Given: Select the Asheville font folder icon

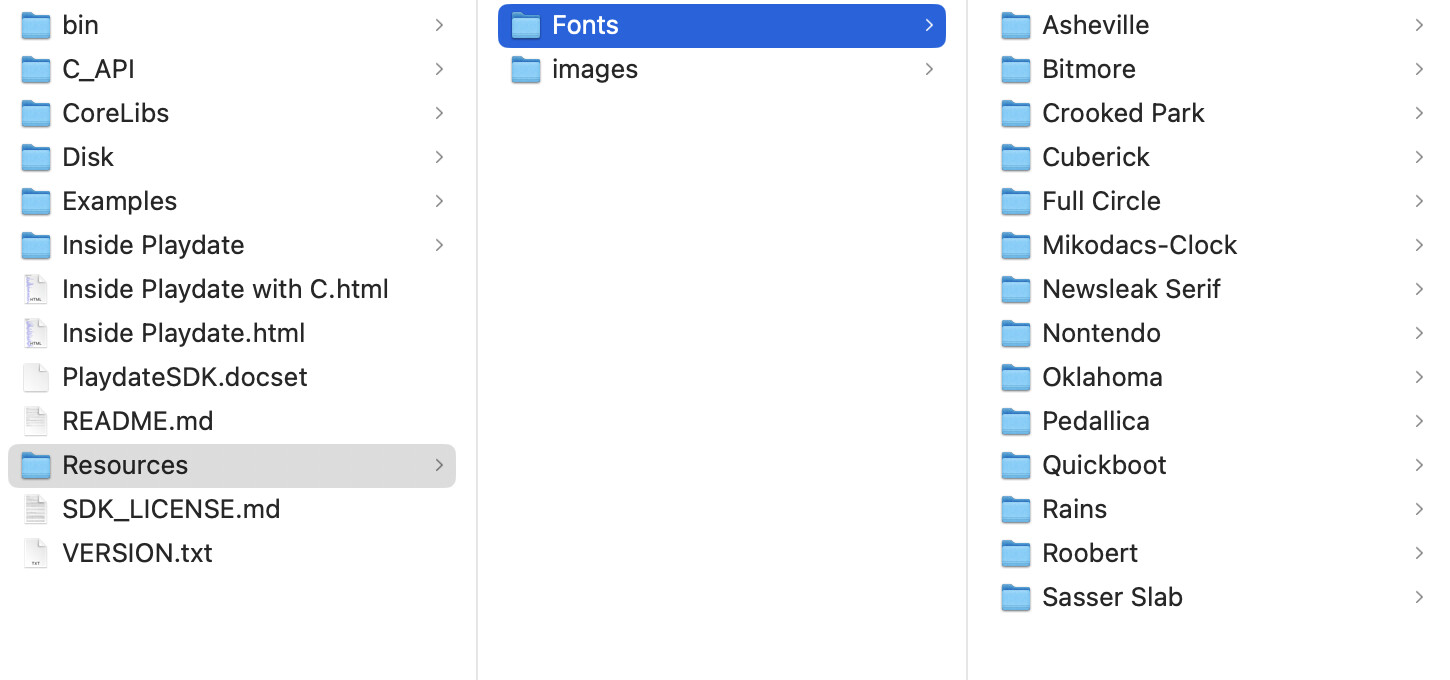Looking at the screenshot, I should pyautogui.click(x=1016, y=25).
